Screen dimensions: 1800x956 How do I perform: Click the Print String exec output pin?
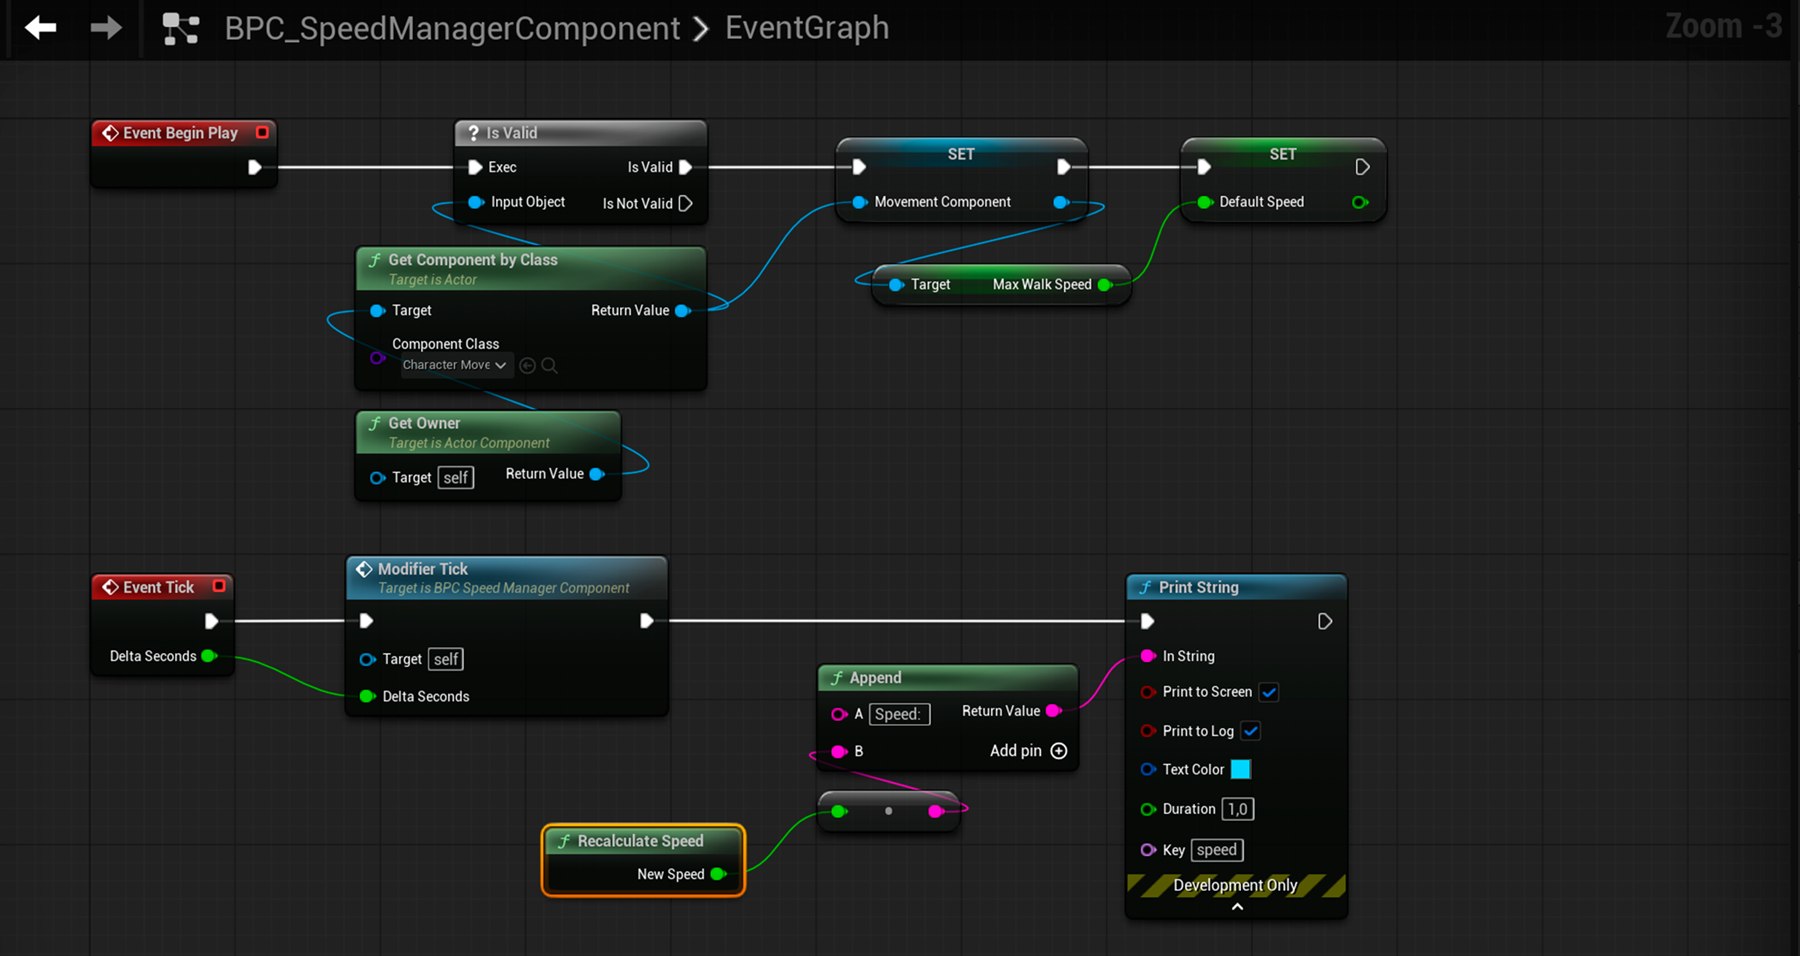point(1325,622)
